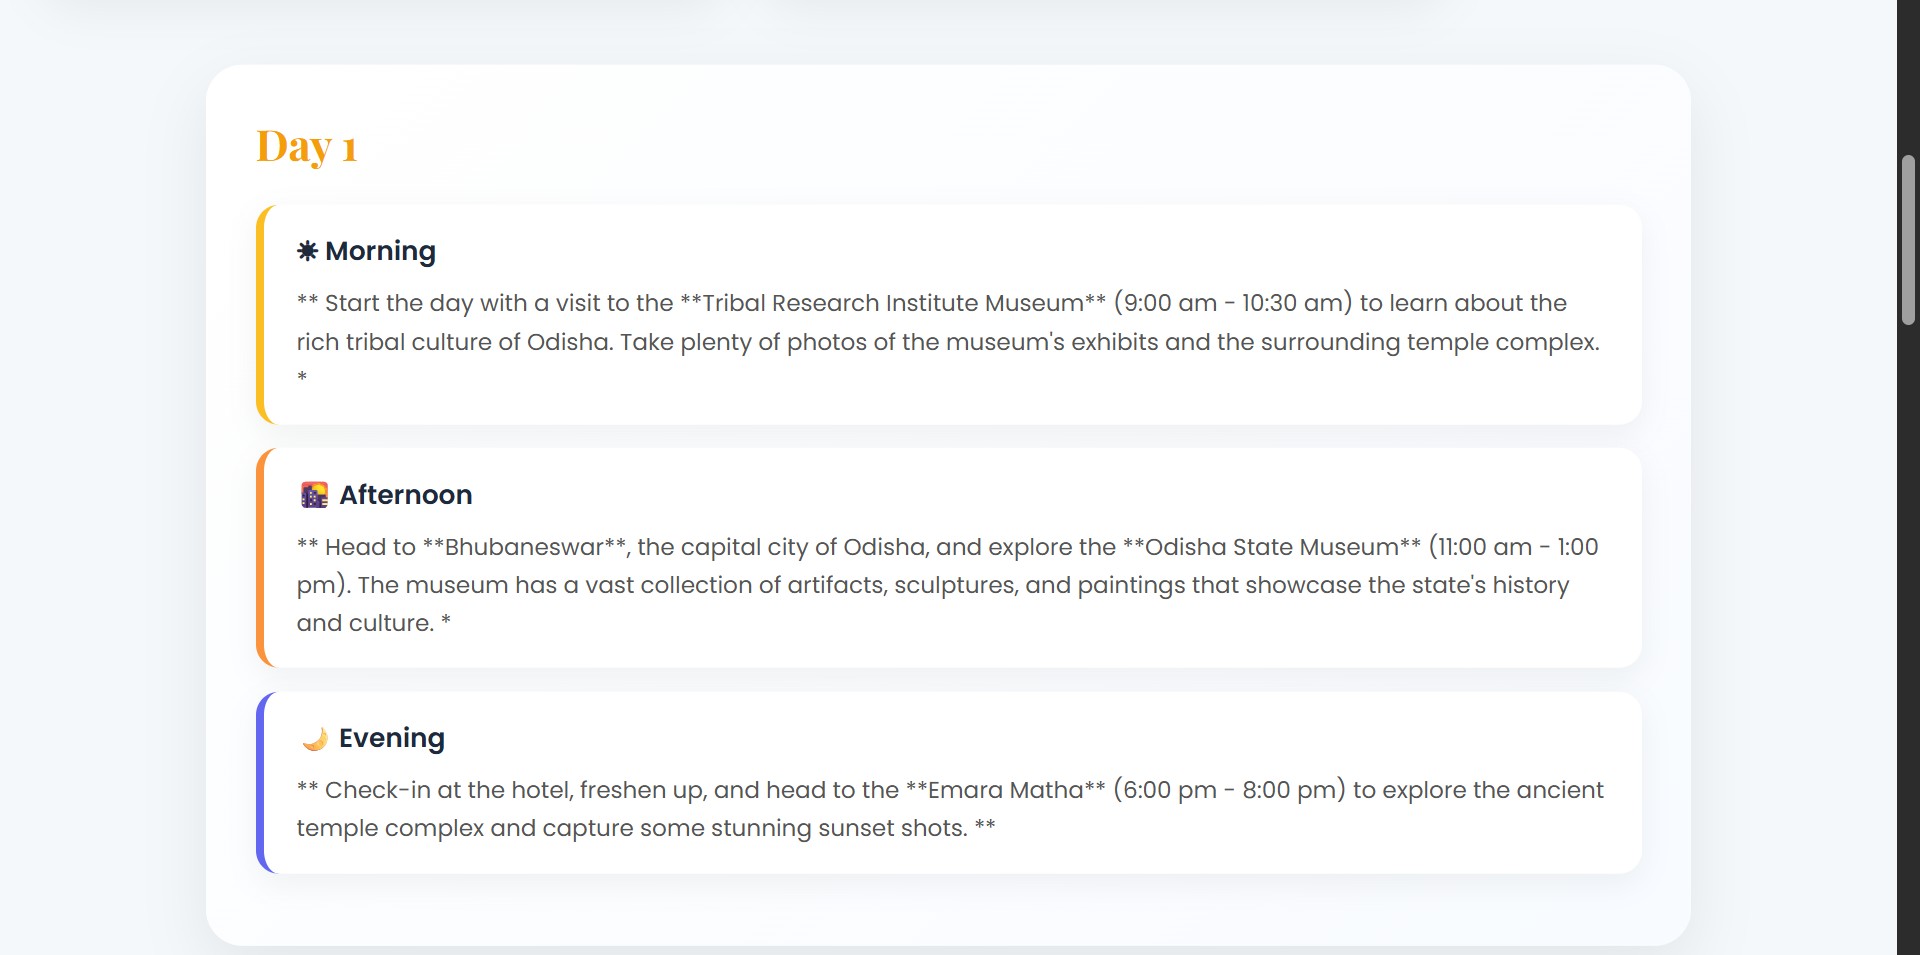Click the yellow accent bar of Morning card
Screen dimensions: 1920x955
(261, 315)
